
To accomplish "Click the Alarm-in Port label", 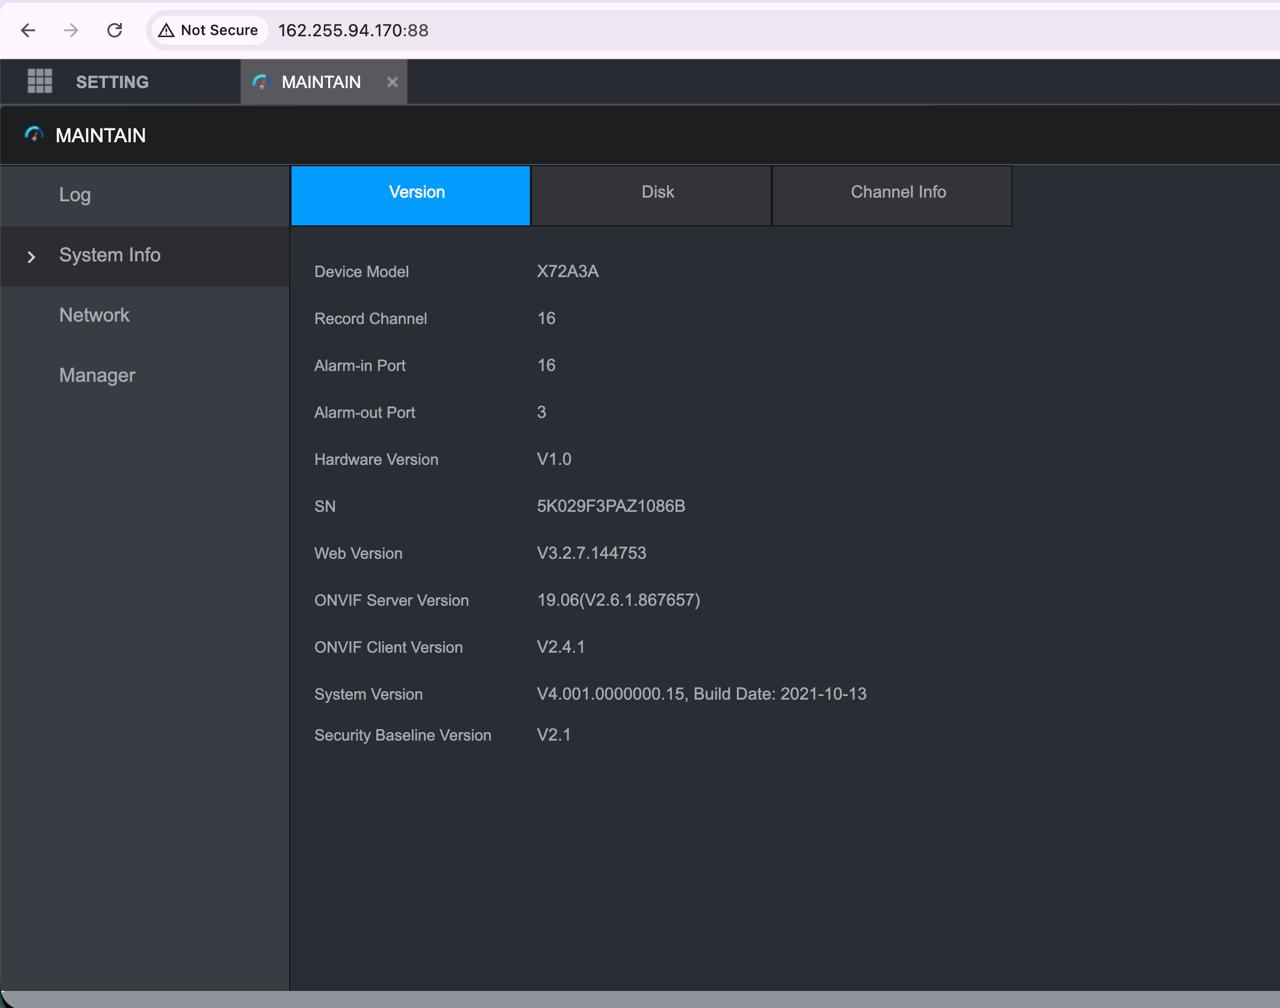I will click(x=360, y=365).
